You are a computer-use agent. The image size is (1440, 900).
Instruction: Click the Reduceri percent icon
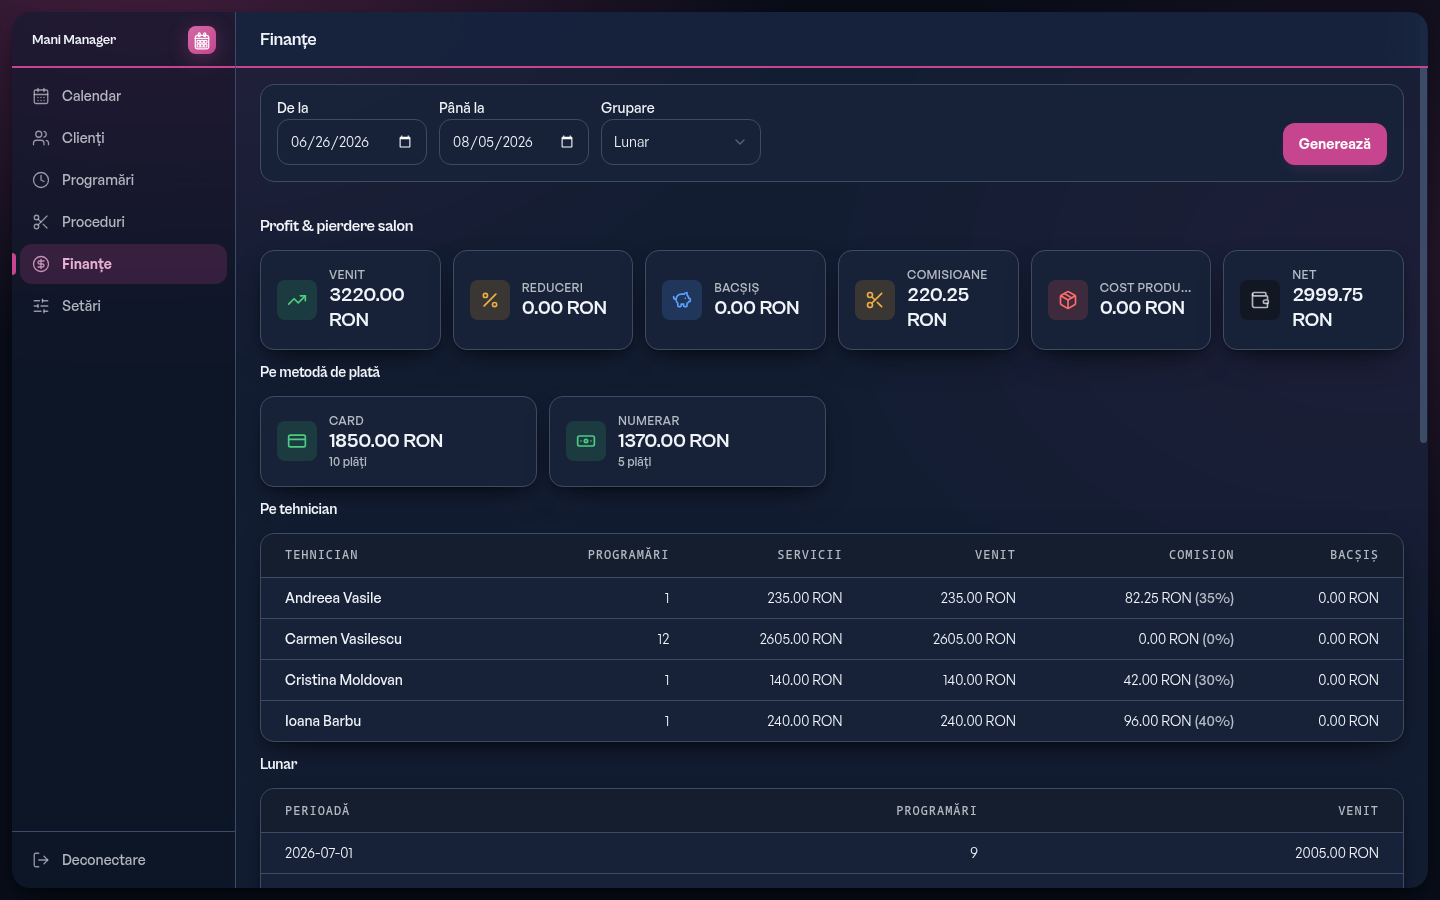(490, 300)
